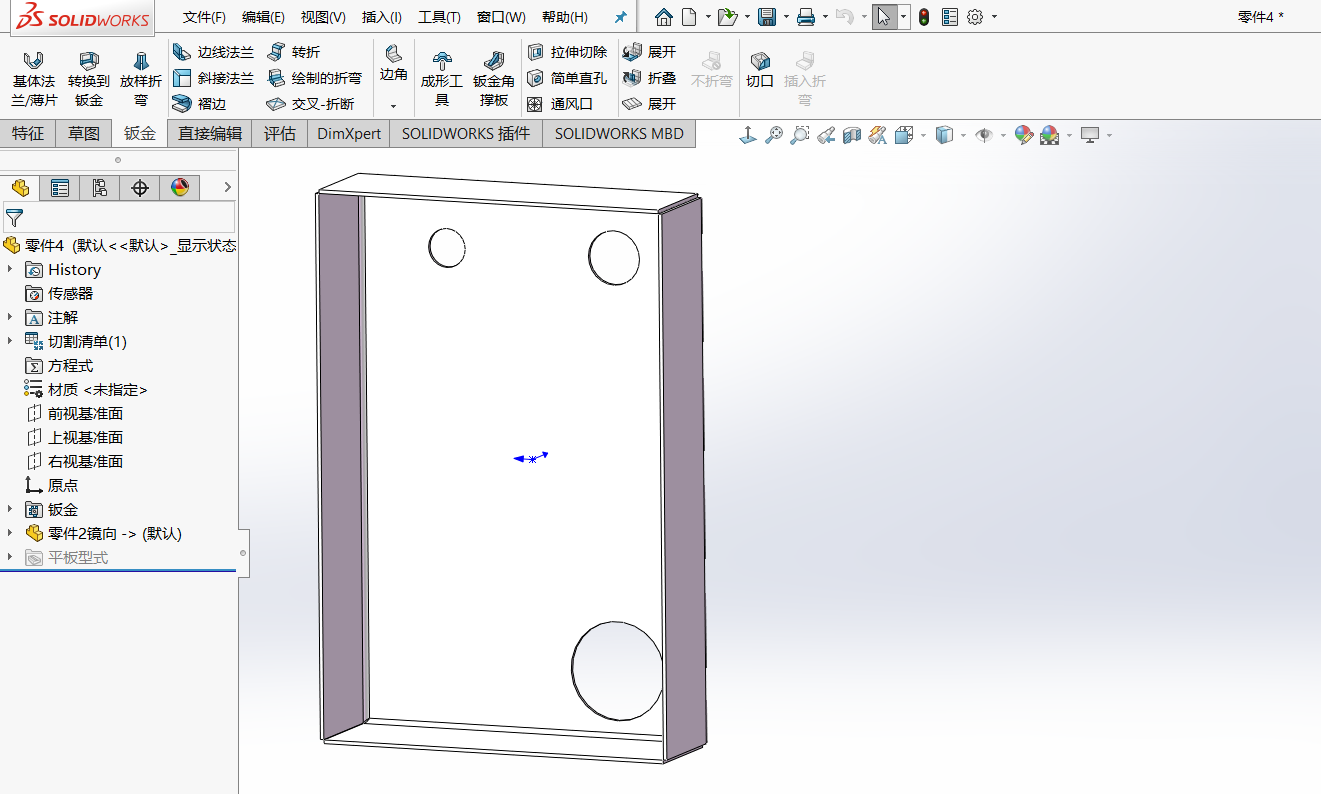The image size is (1321, 794).
Task: Expand more manager tabs chevron
Action: 228,187
